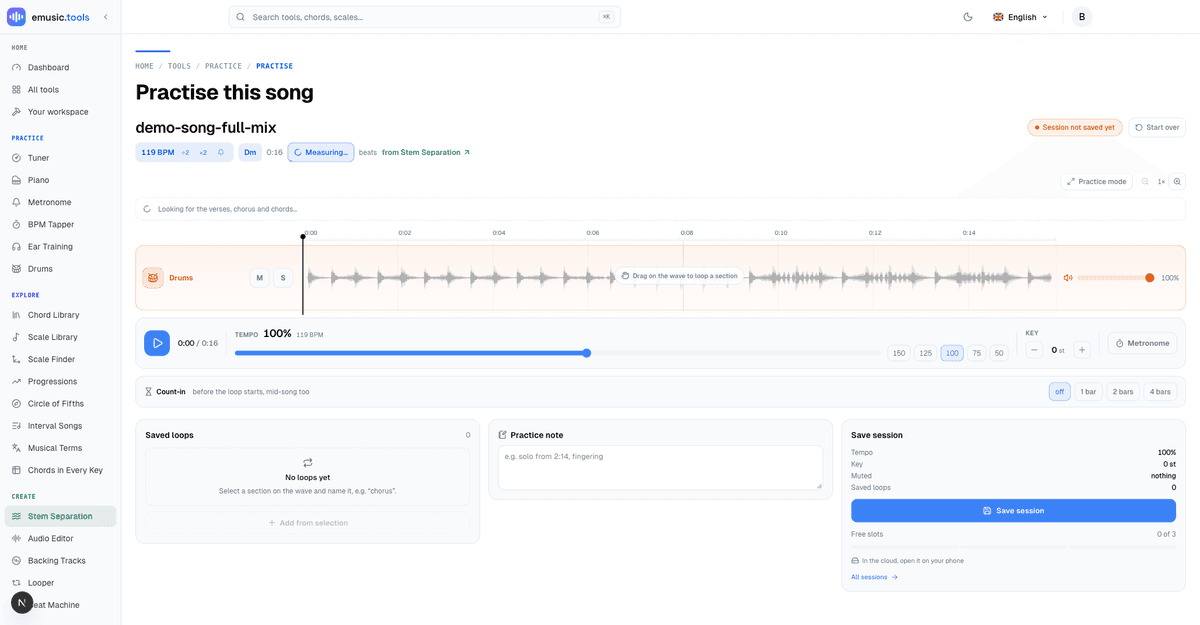
Task: Set tempo preset to 75
Action: tap(977, 353)
